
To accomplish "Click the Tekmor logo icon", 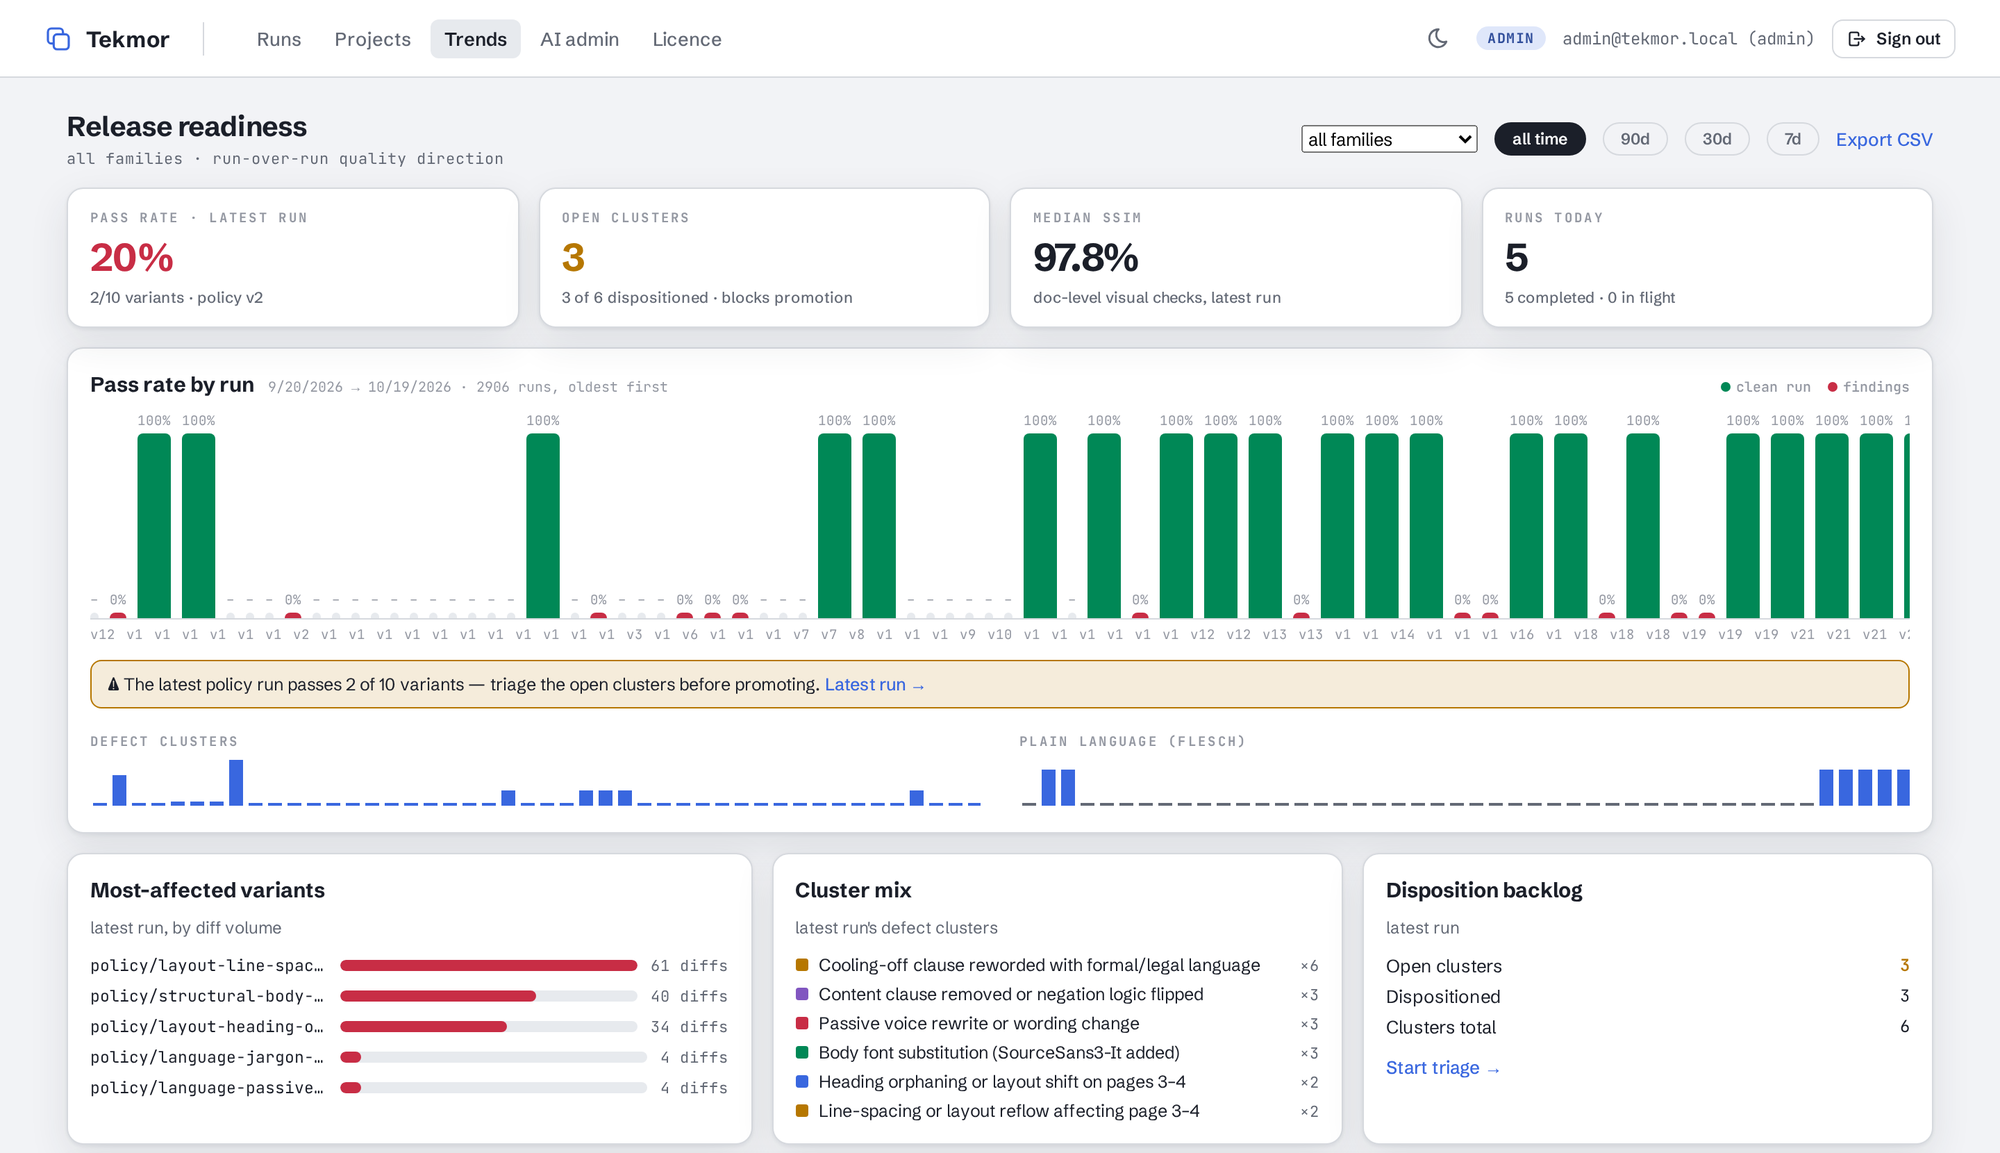I will (58, 39).
